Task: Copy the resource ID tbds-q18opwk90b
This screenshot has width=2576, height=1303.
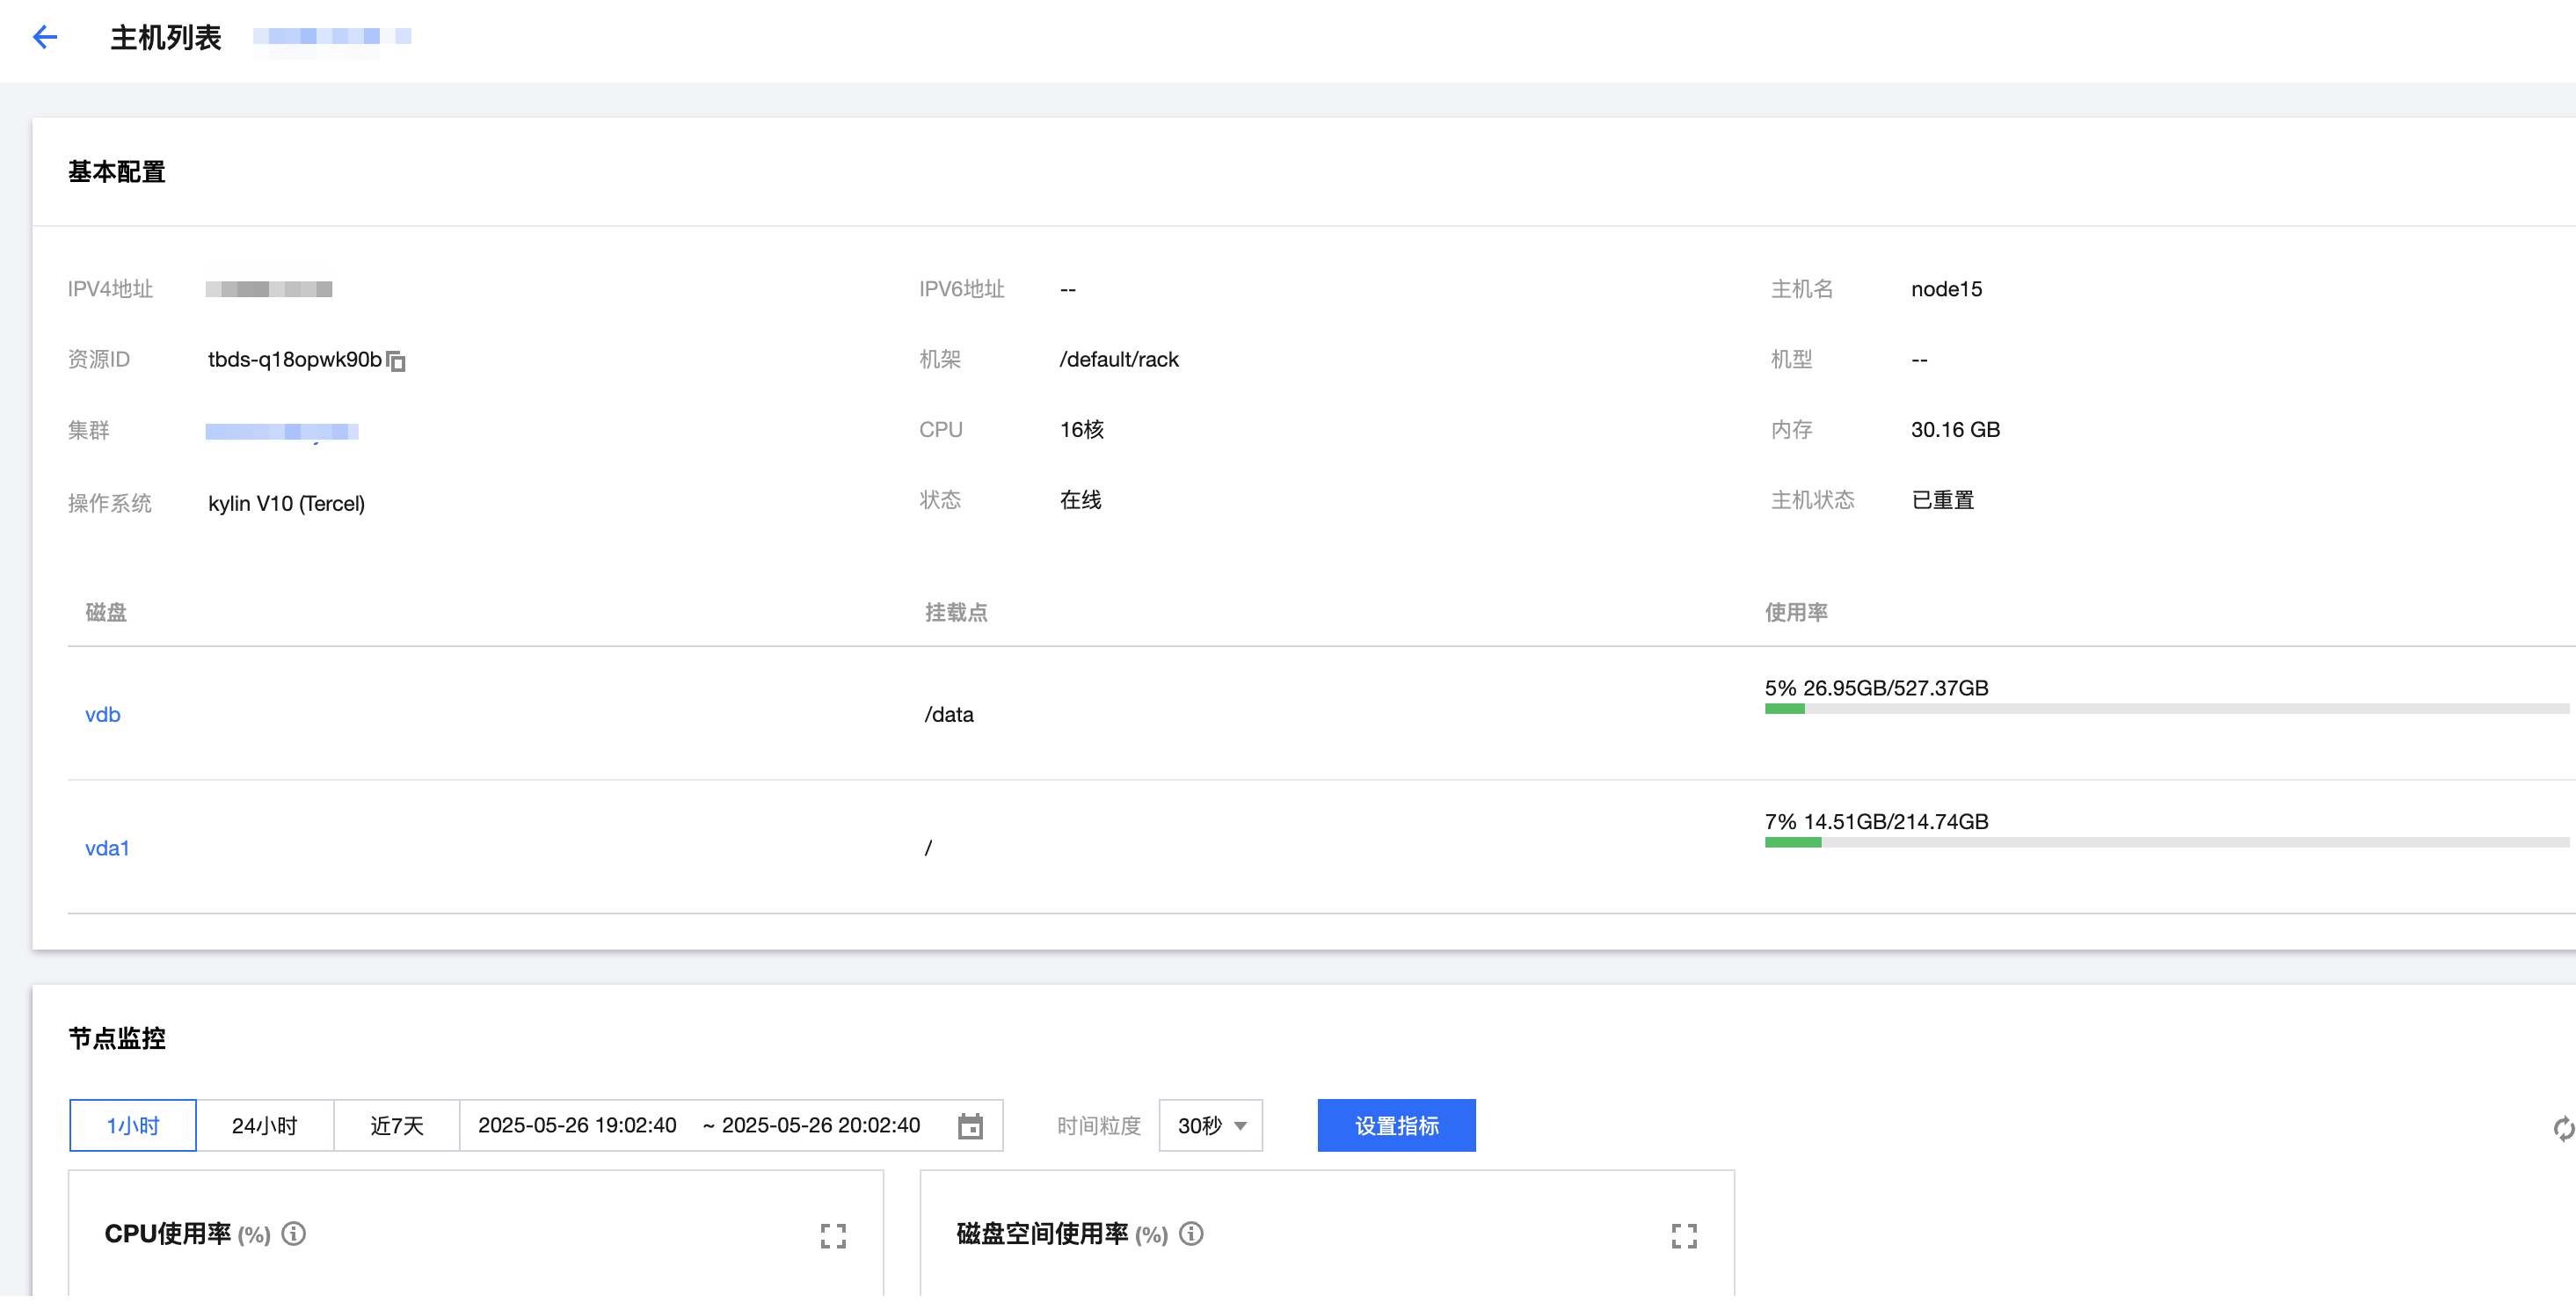Action: tap(396, 361)
